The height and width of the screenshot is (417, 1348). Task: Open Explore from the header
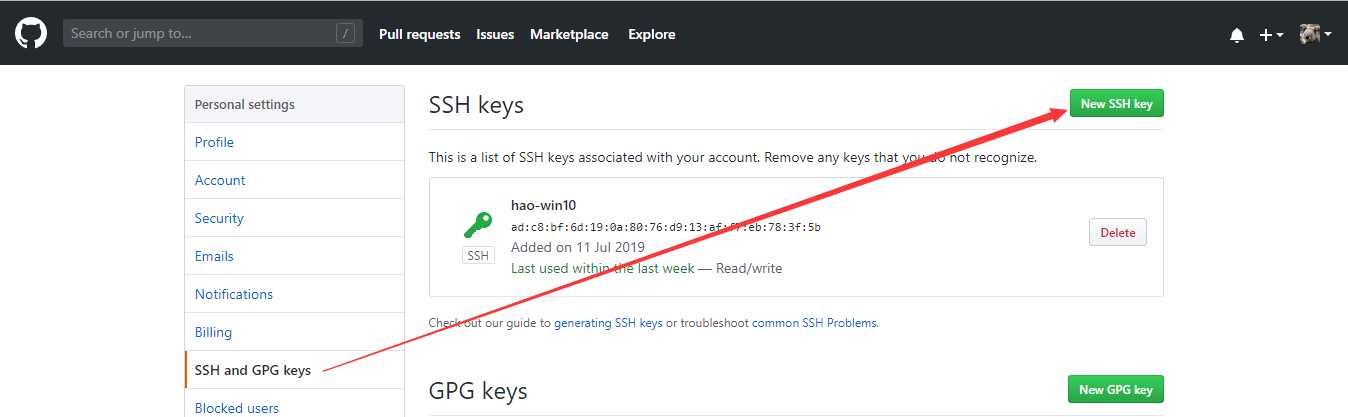[651, 34]
